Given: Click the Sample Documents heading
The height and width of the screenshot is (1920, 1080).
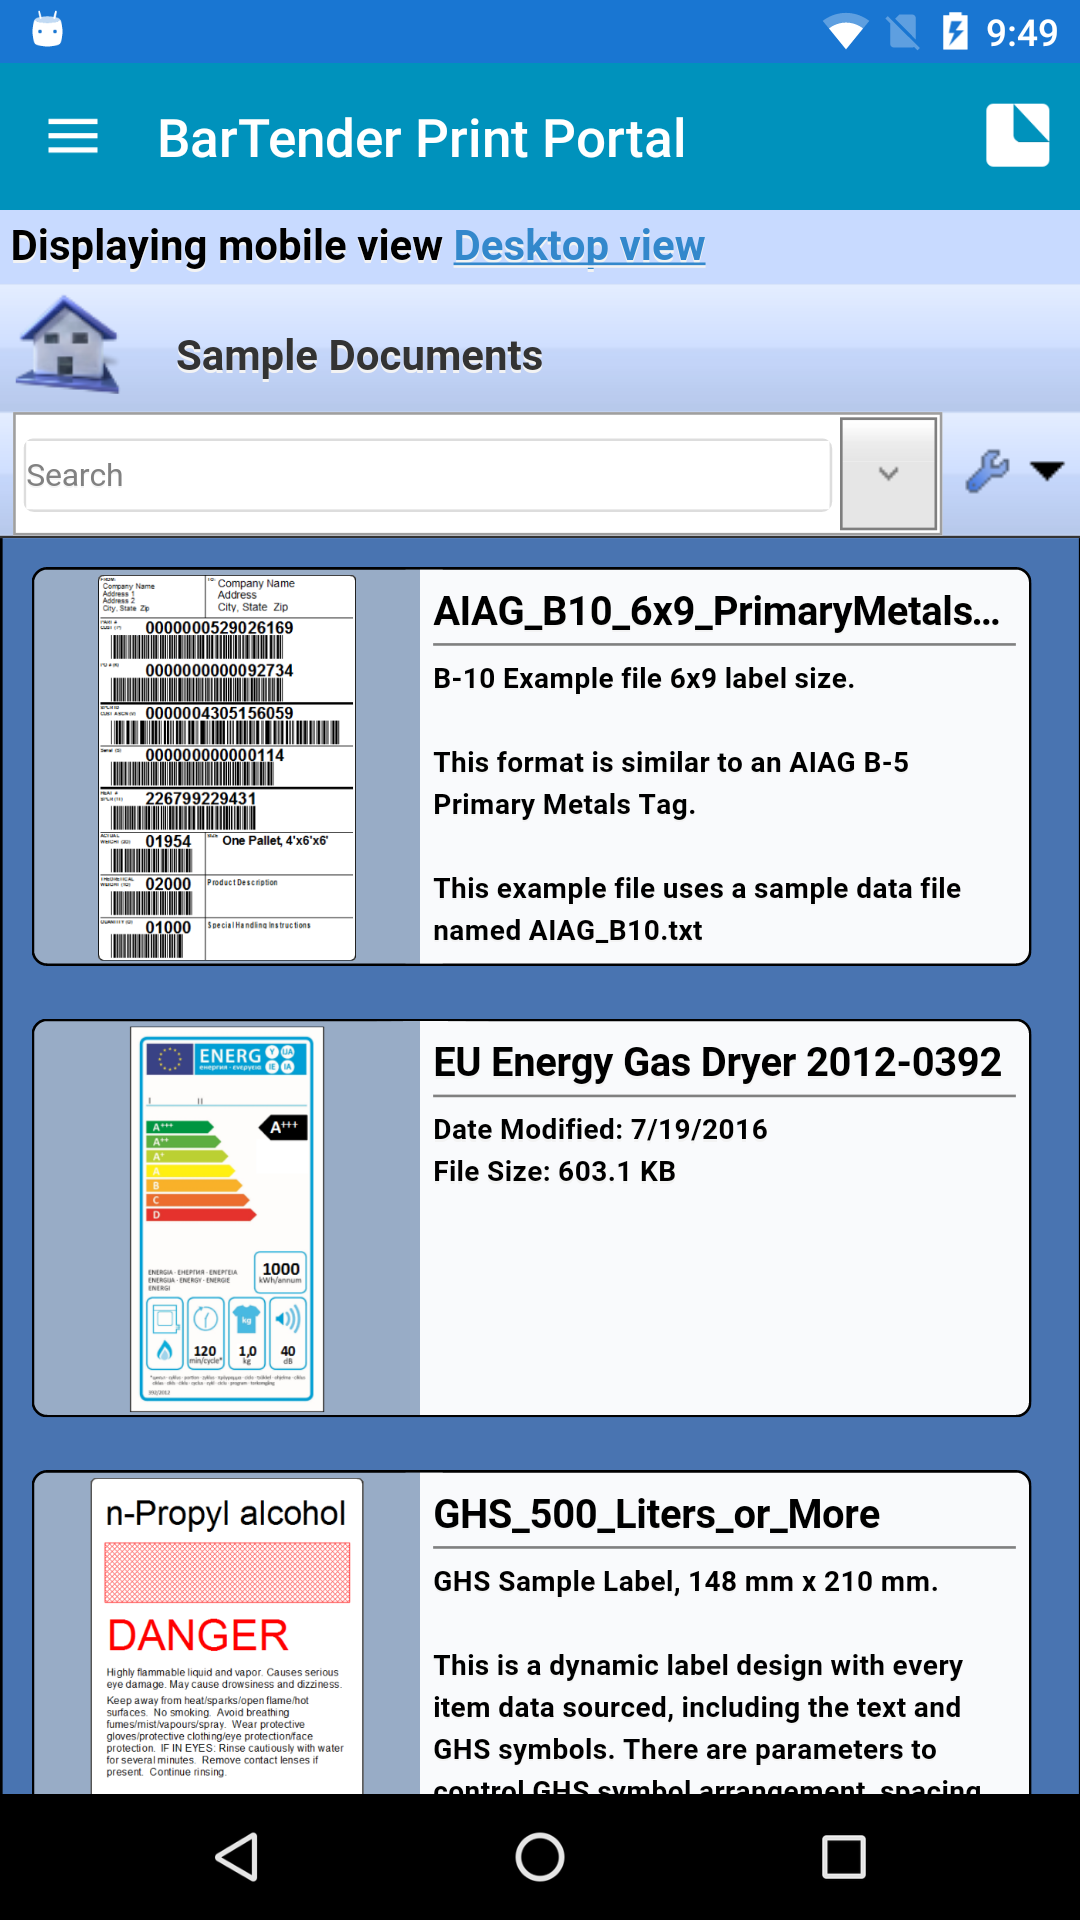Looking at the screenshot, I should 359,356.
